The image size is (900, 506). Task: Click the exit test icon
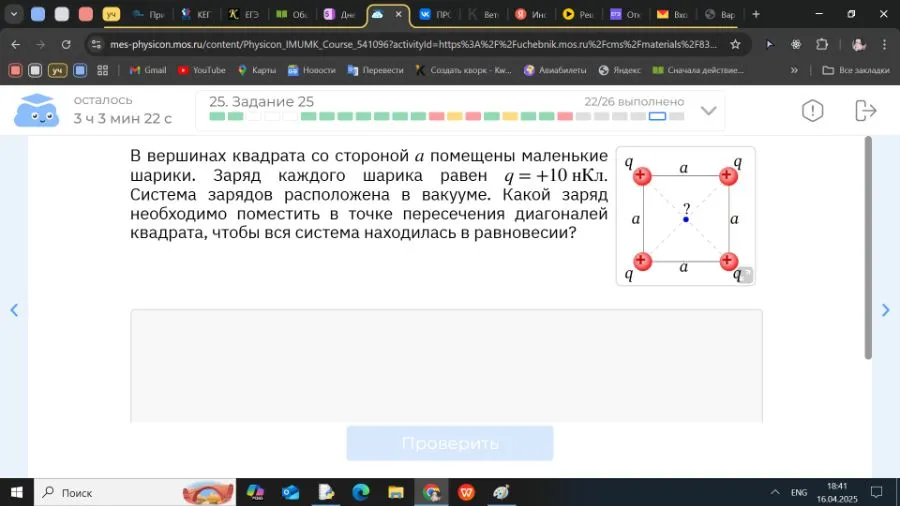pyautogui.click(x=865, y=110)
